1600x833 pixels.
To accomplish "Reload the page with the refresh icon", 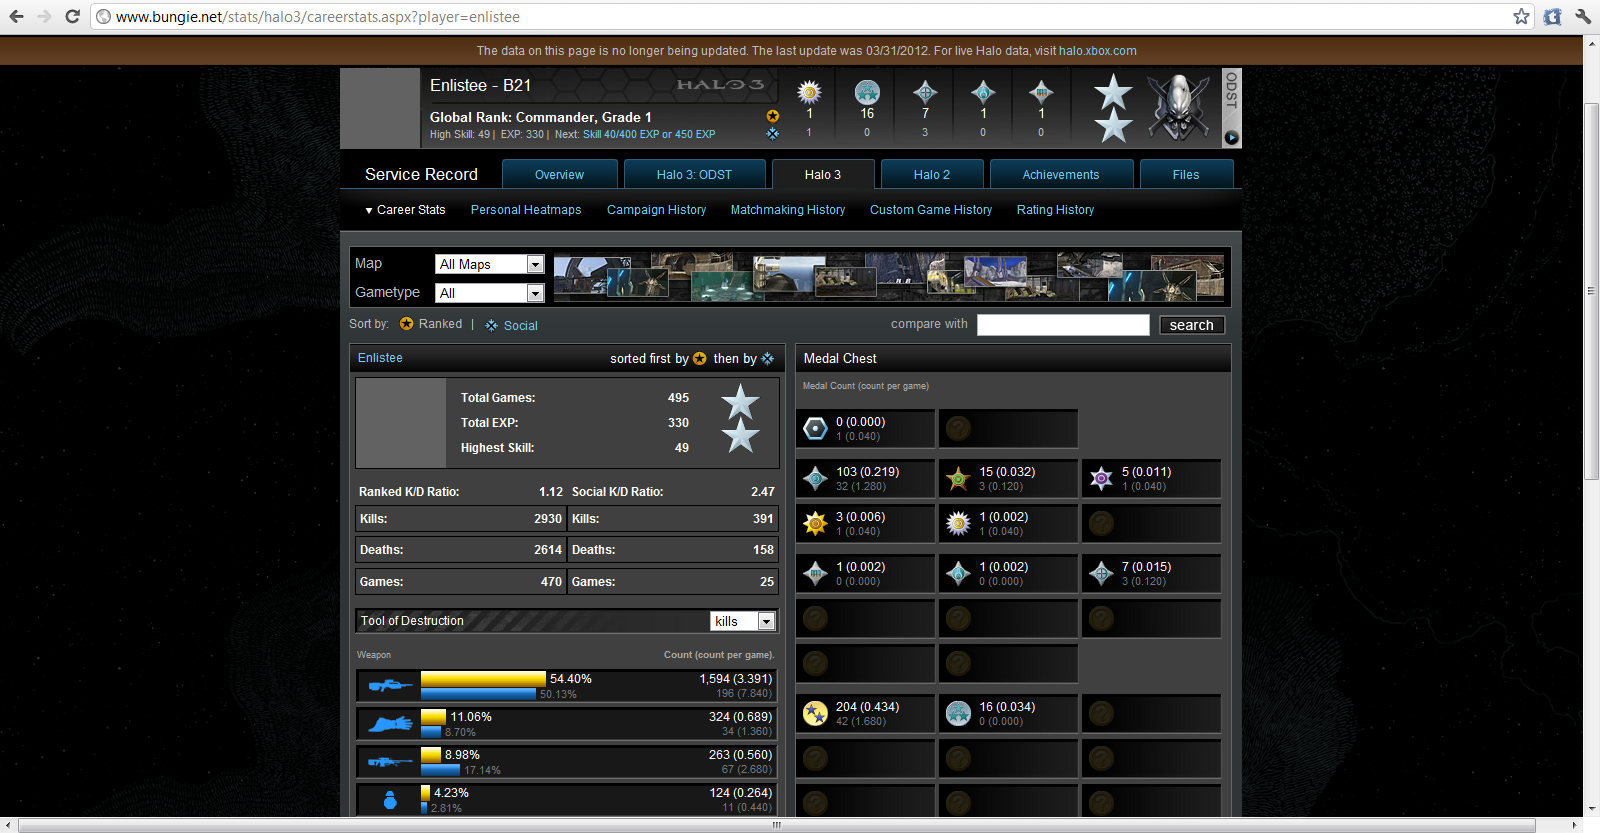I will 72,17.
